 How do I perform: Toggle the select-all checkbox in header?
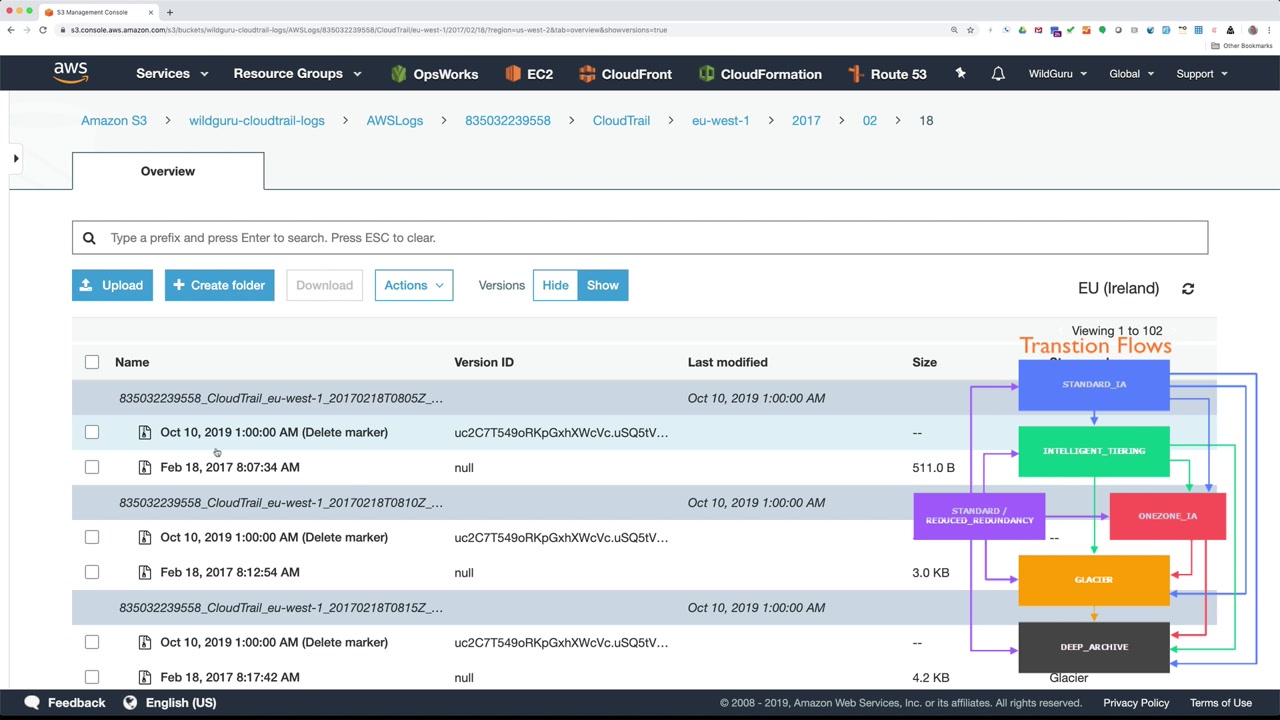92,362
